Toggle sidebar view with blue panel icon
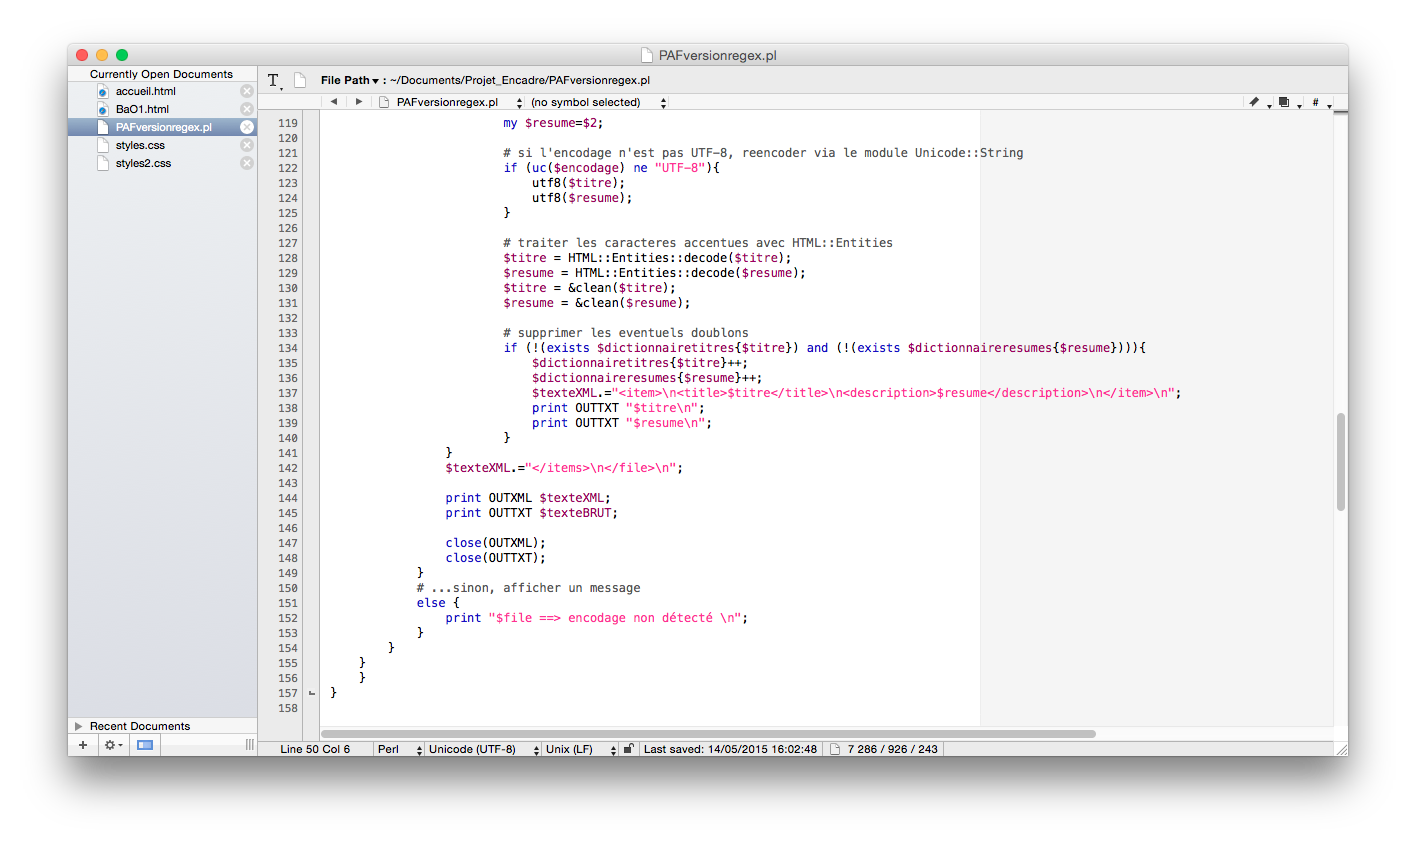Image resolution: width=1416 pixels, height=848 pixels. pyautogui.click(x=145, y=745)
